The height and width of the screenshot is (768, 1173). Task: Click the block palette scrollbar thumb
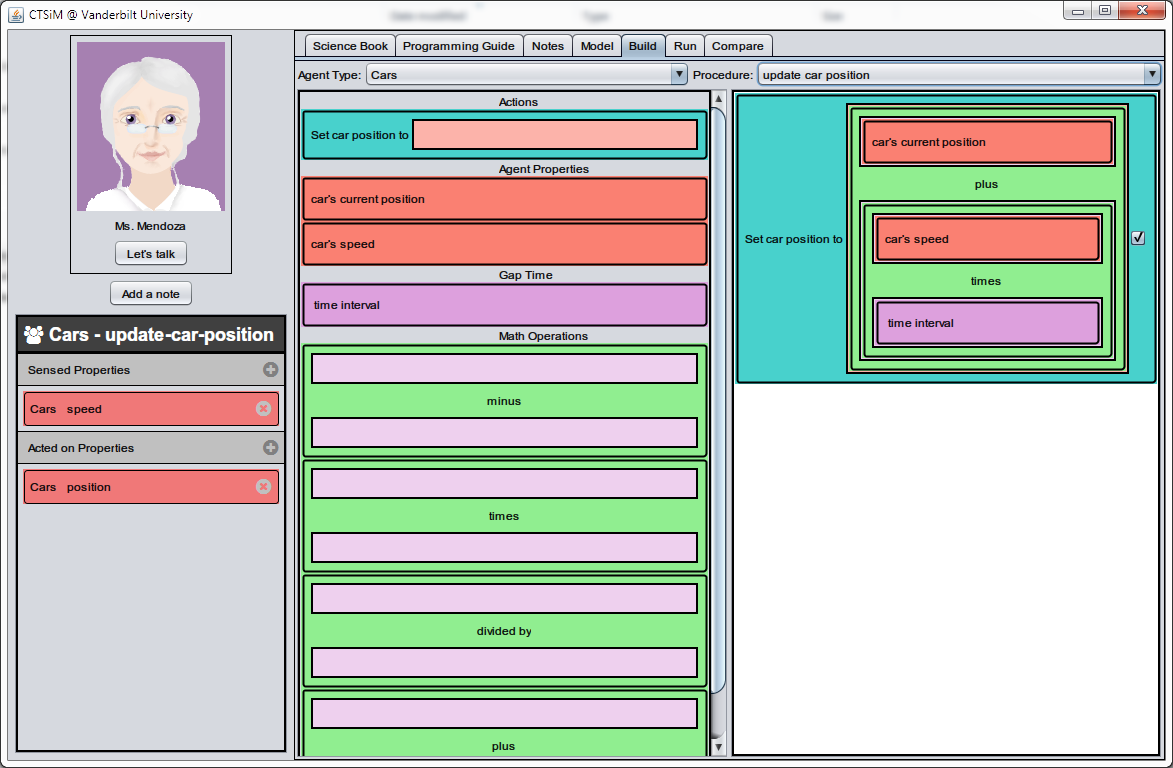click(x=717, y=400)
